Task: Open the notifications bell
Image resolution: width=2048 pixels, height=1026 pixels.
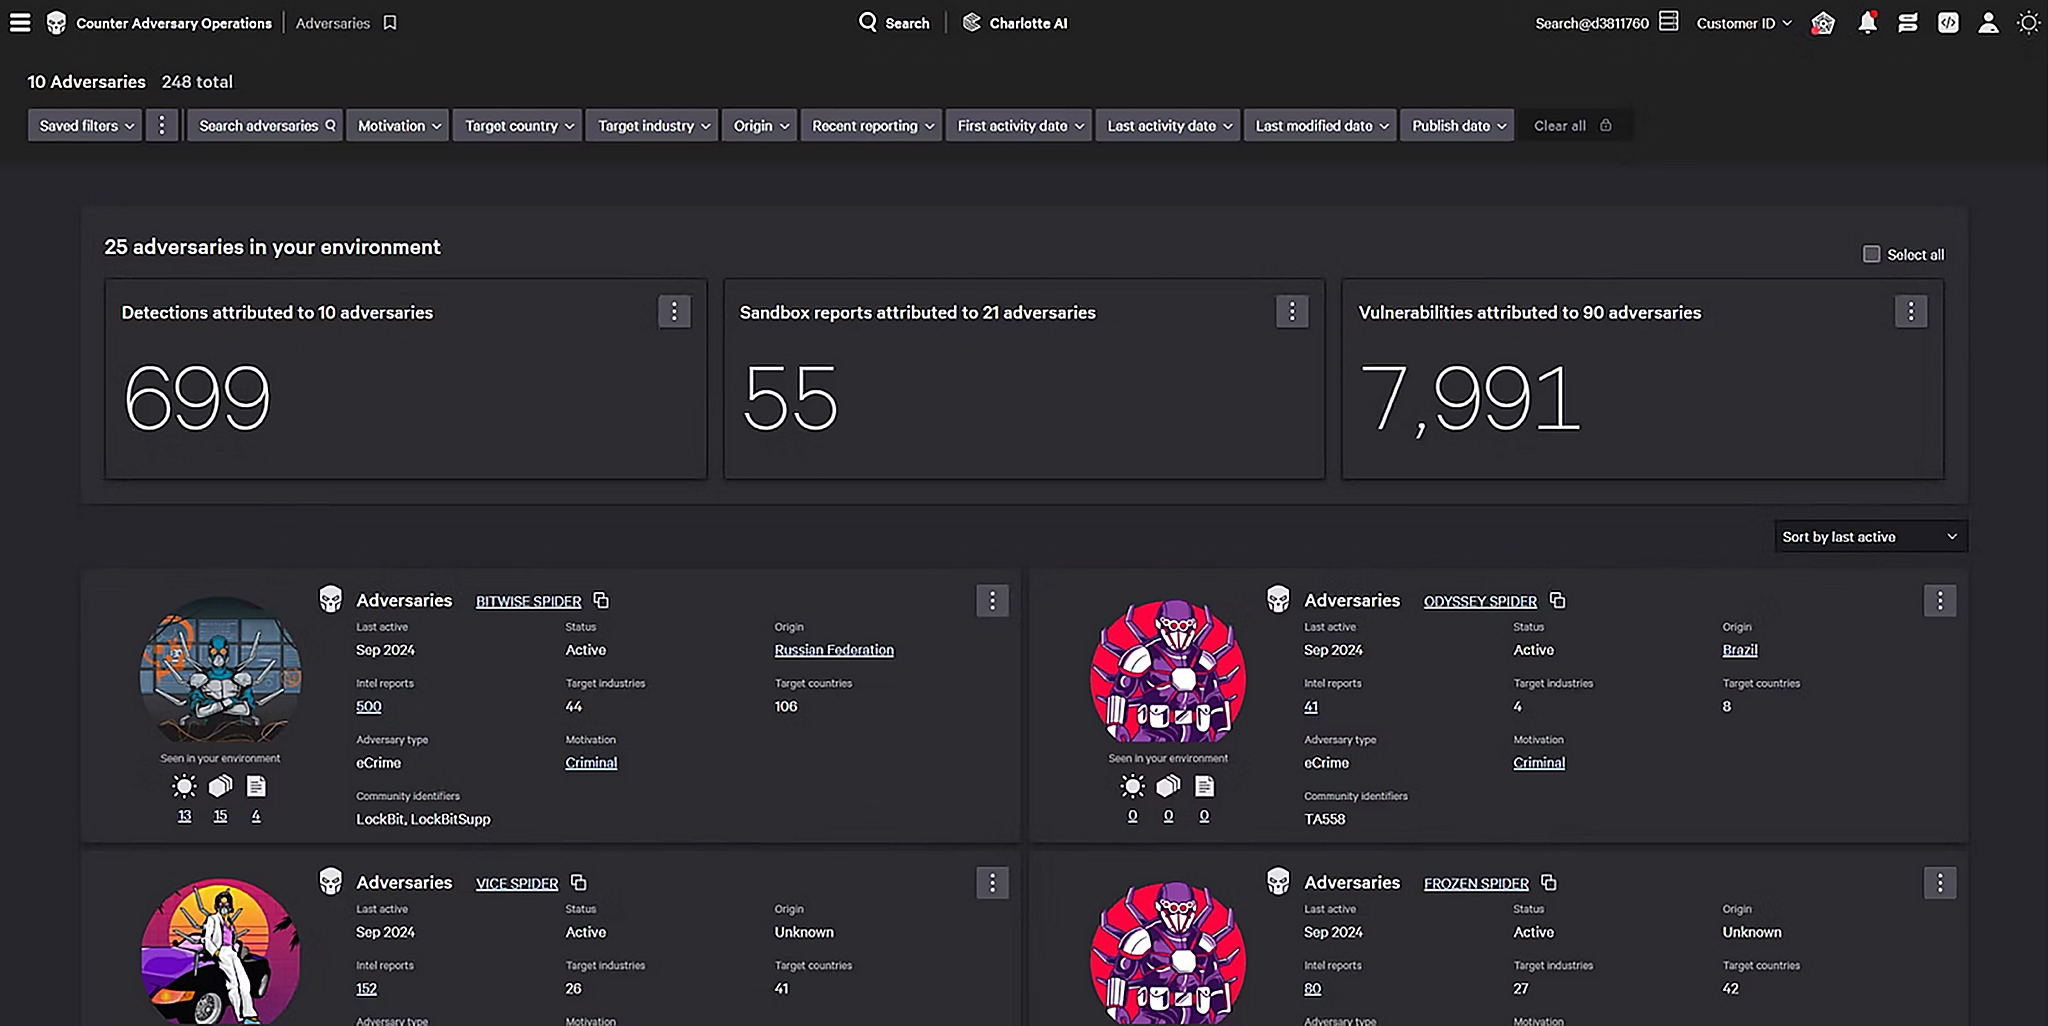Action: point(1867,23)
